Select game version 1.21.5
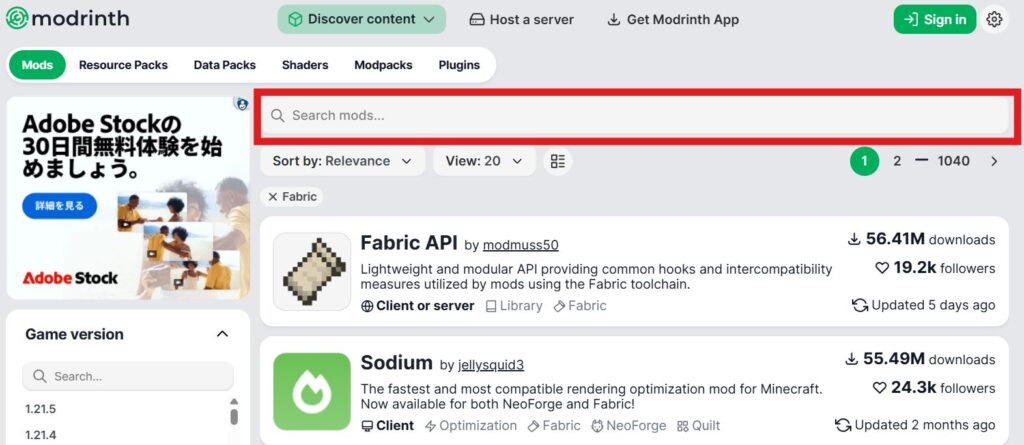The image size is (1024, 445). click(x=40, y=410)
